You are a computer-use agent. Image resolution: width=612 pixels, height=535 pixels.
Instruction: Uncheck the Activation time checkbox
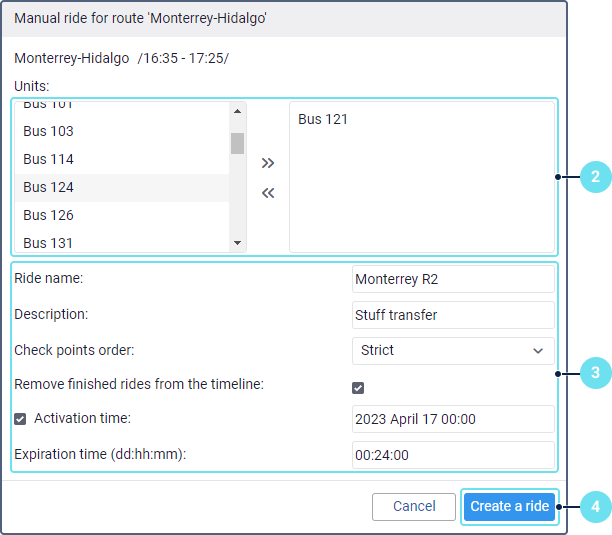pyautogui.click(x=20, y=419)
